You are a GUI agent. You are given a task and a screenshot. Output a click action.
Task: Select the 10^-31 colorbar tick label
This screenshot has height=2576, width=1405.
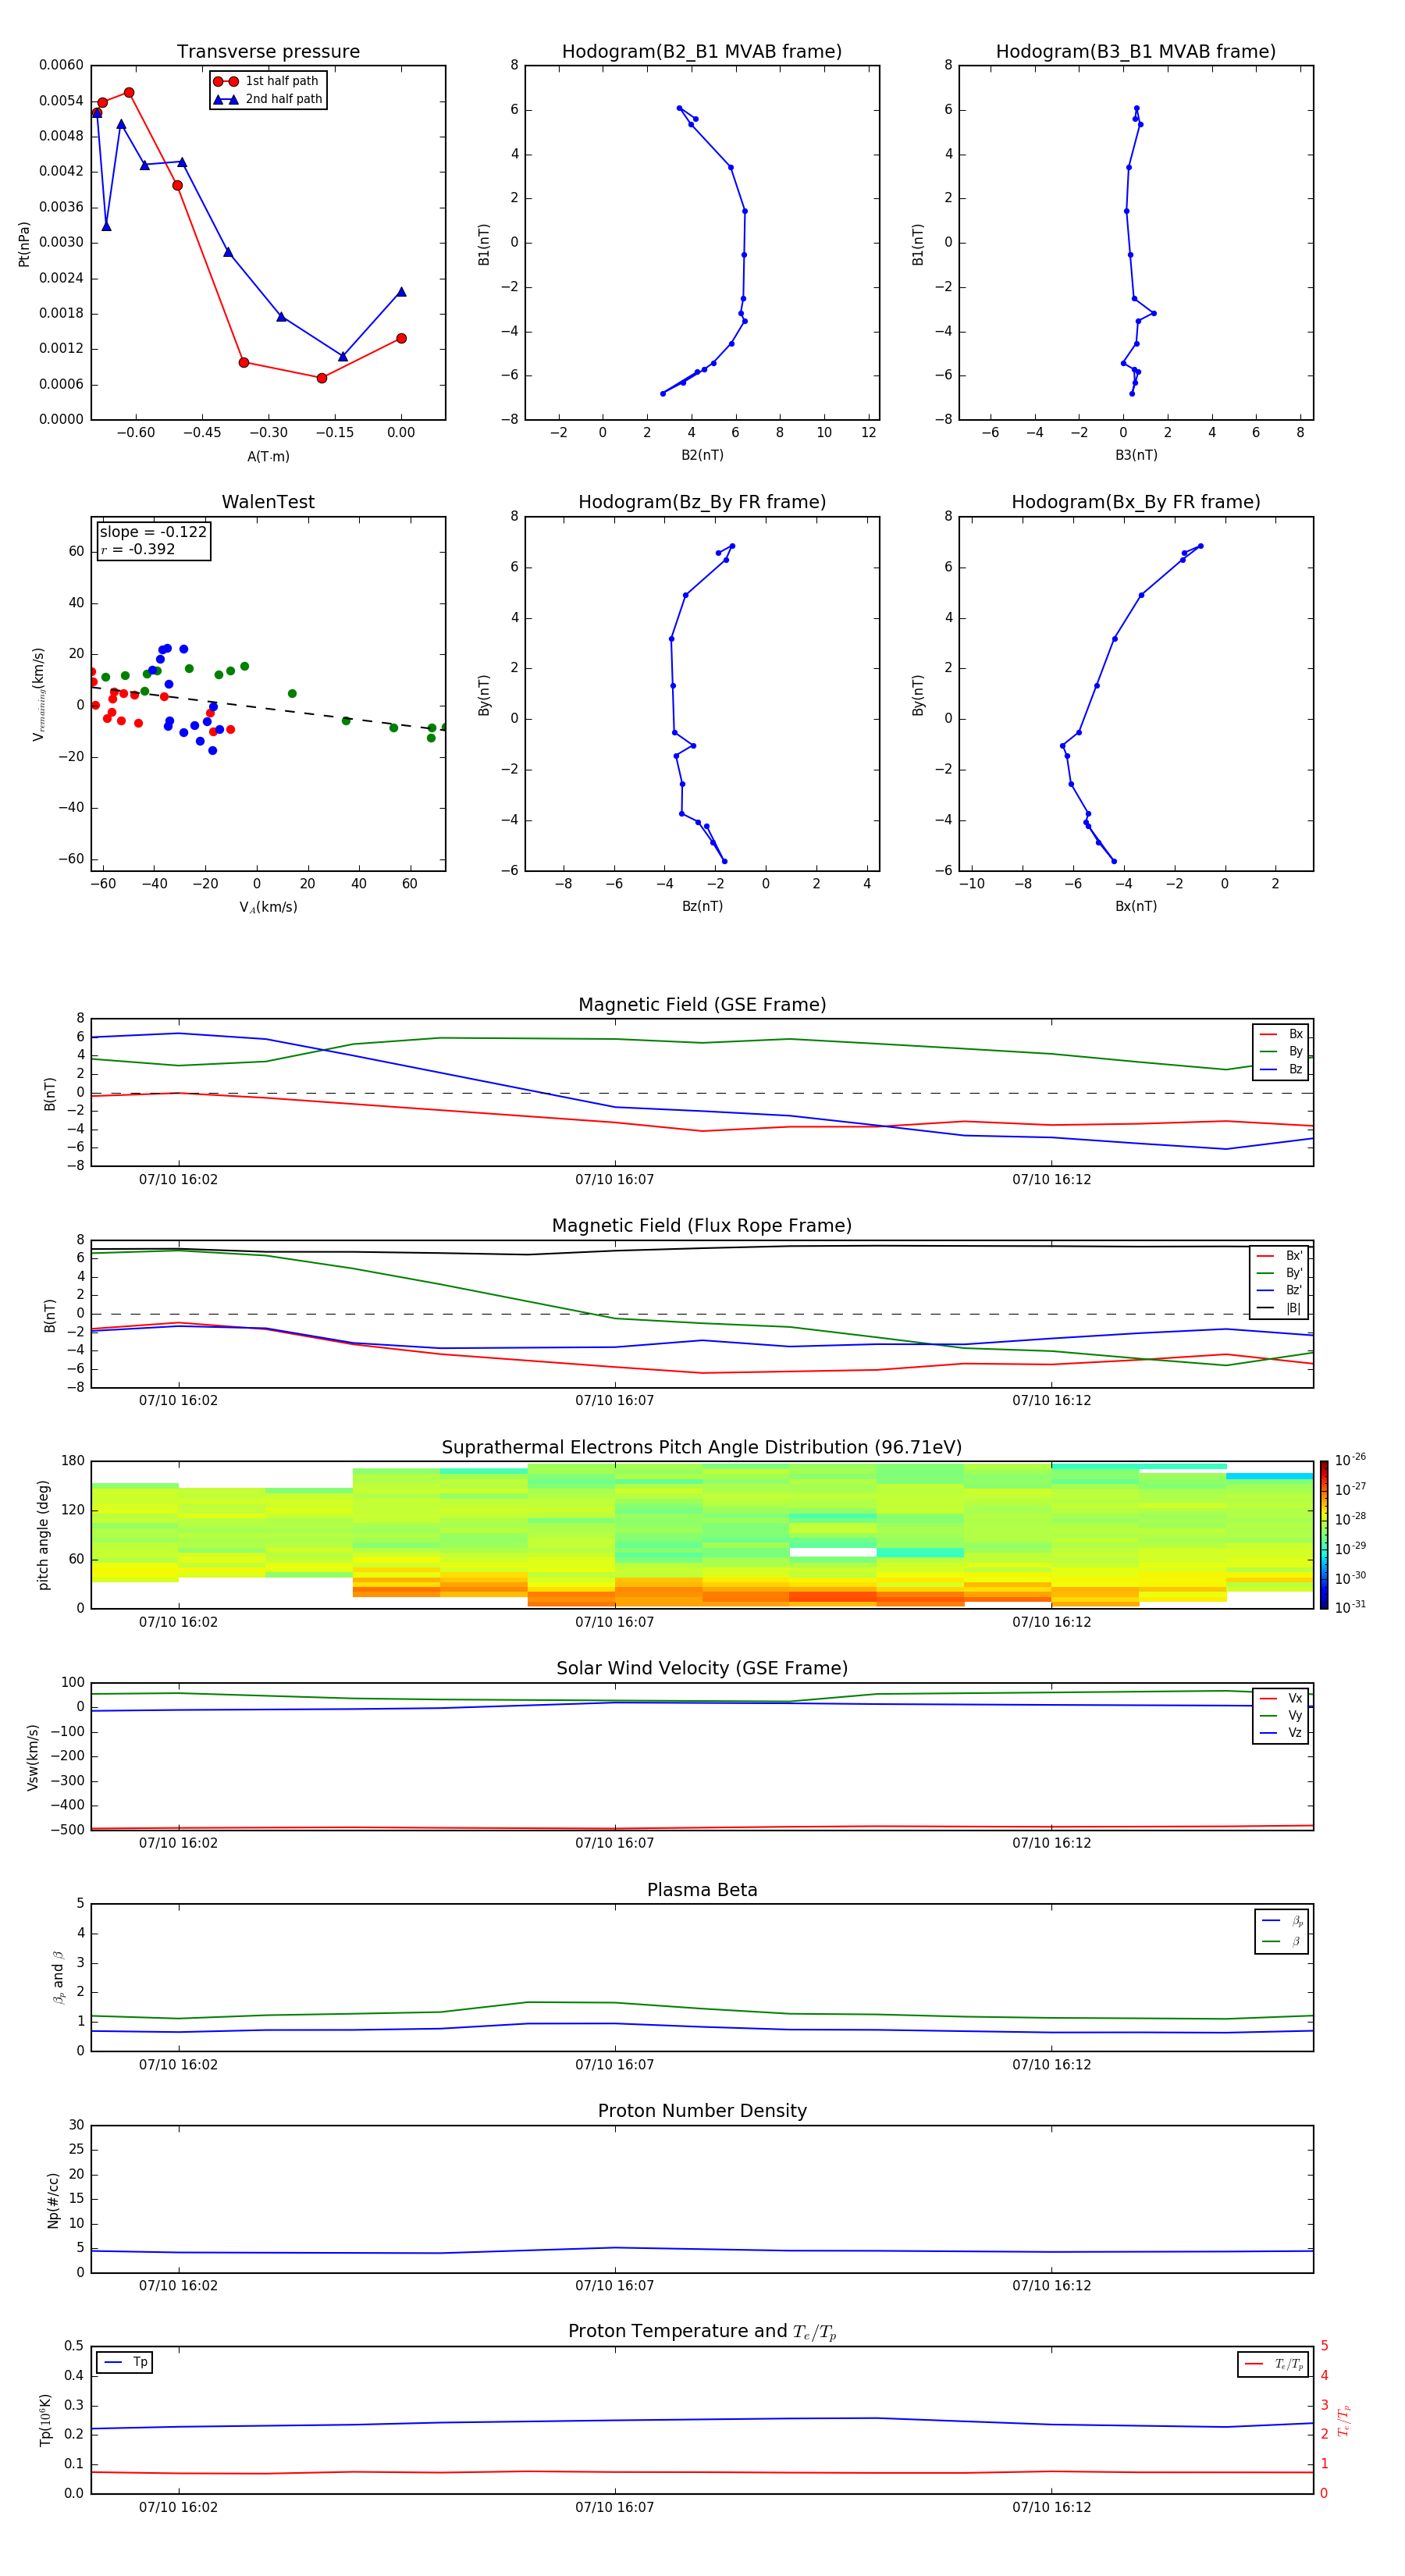pos(1350,1607)
